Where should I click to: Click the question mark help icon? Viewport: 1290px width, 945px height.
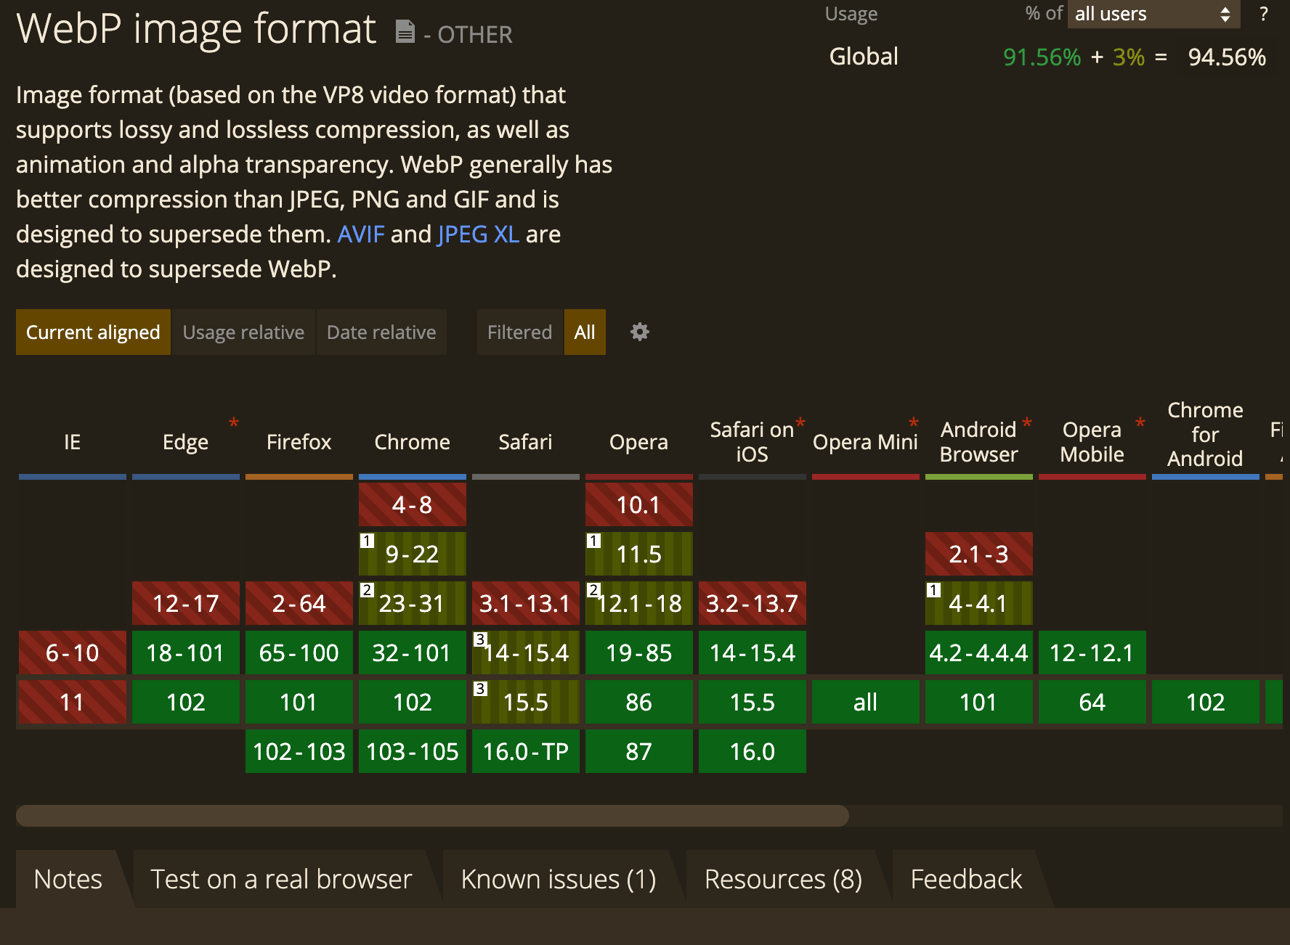pyautogui.click(x=1263, y=14)
